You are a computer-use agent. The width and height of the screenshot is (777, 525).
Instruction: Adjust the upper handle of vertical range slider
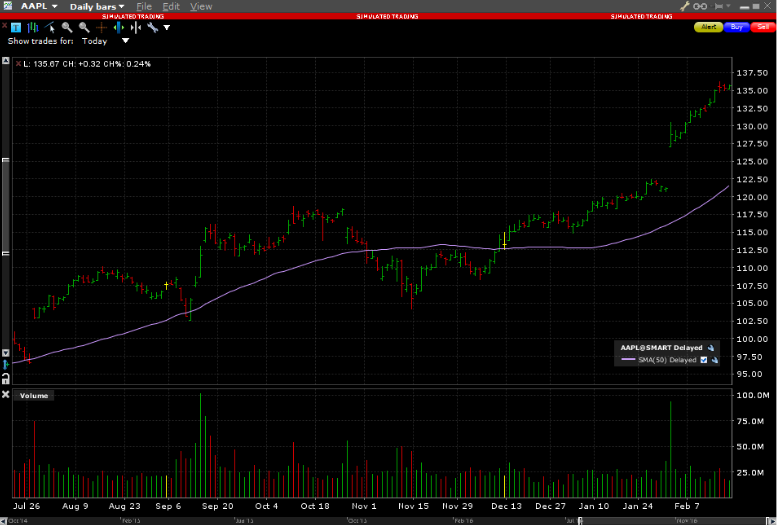(5, 160)
